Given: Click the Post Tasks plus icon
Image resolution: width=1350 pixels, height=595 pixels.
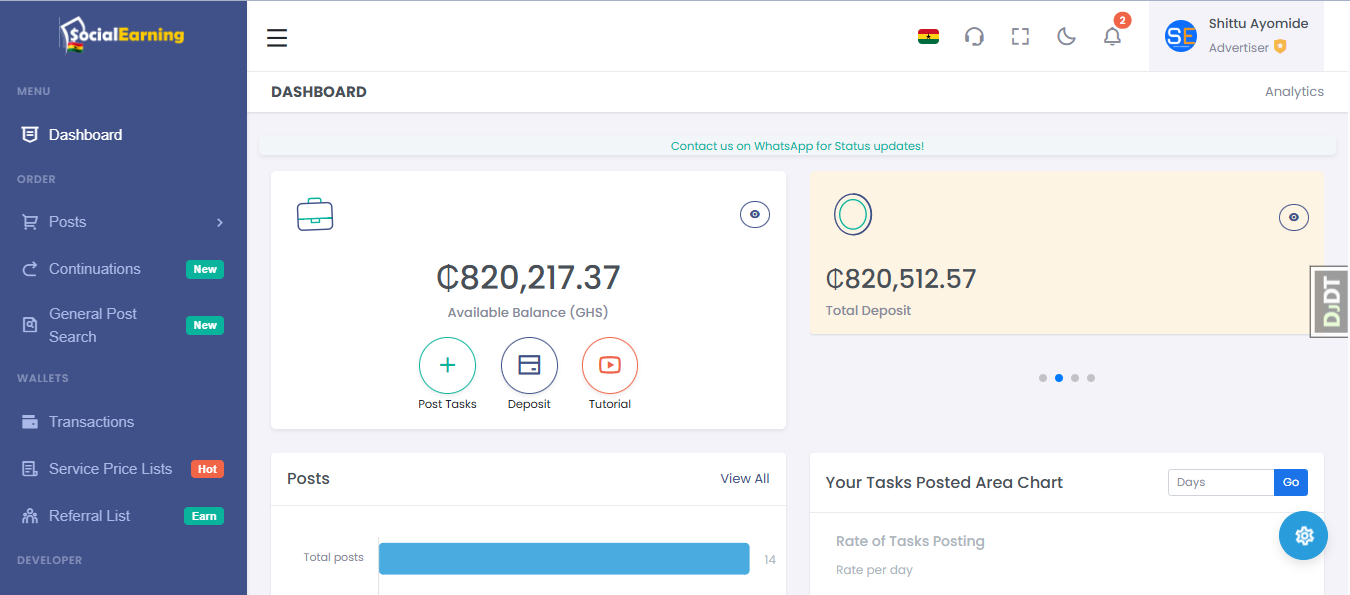Looking at the screenshot, I should point(447,365).
